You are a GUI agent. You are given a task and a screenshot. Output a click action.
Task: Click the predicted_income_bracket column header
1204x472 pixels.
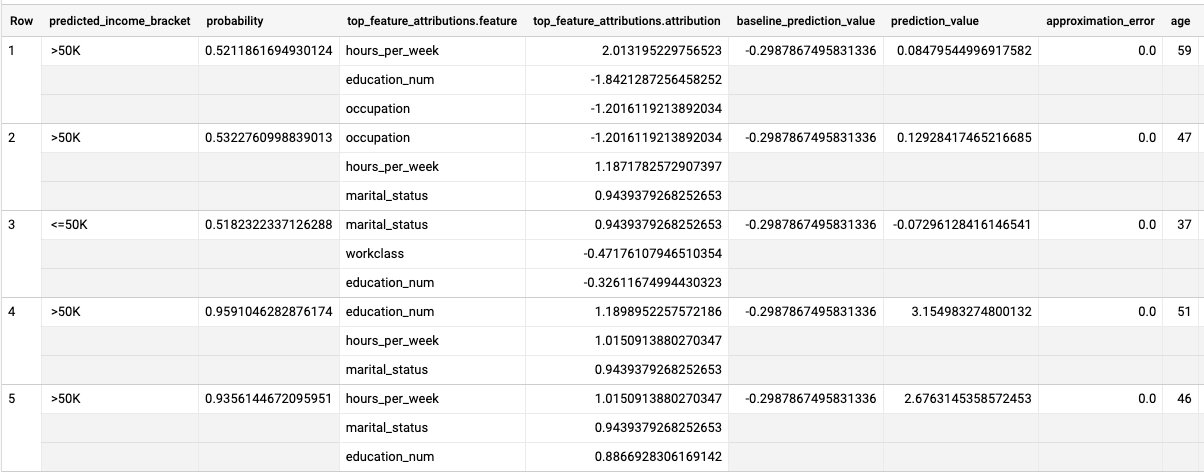(119, 21)
